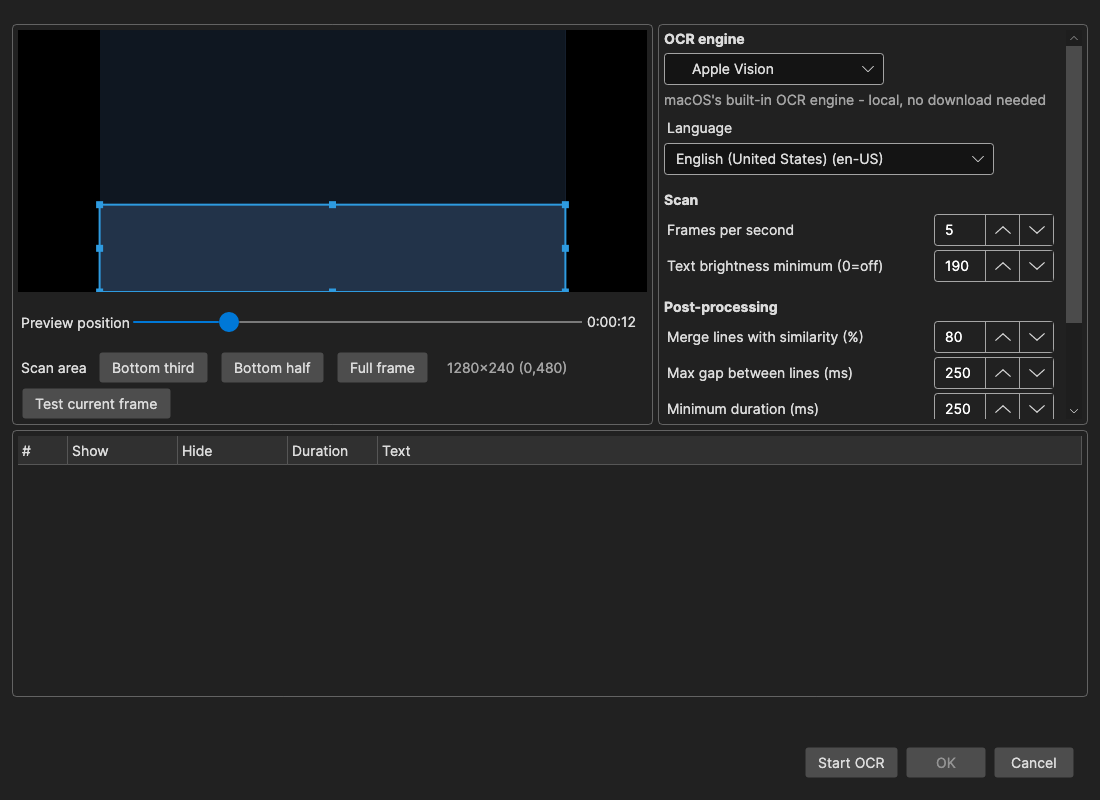Click the Hide column header
The height and width of the screenshot is (800, 1100).
pos(232,451)
